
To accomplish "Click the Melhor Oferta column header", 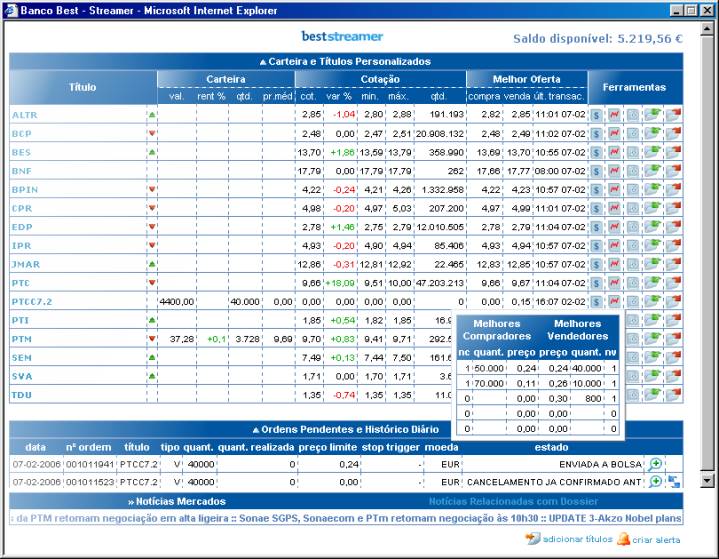I will pyautogui.click(x=526, y=79).
